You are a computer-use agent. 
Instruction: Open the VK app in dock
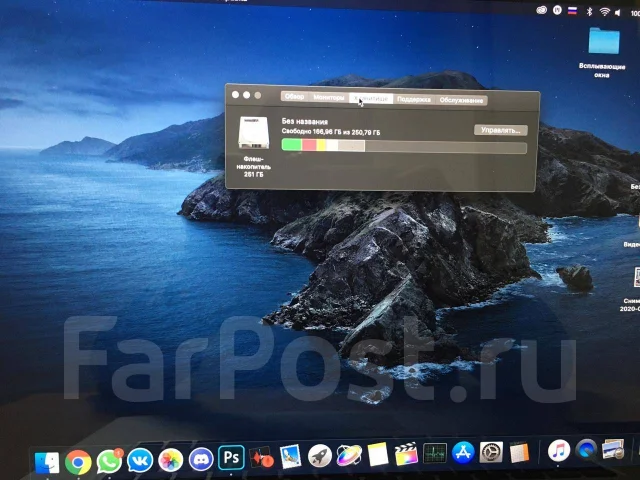coord(140,460)
